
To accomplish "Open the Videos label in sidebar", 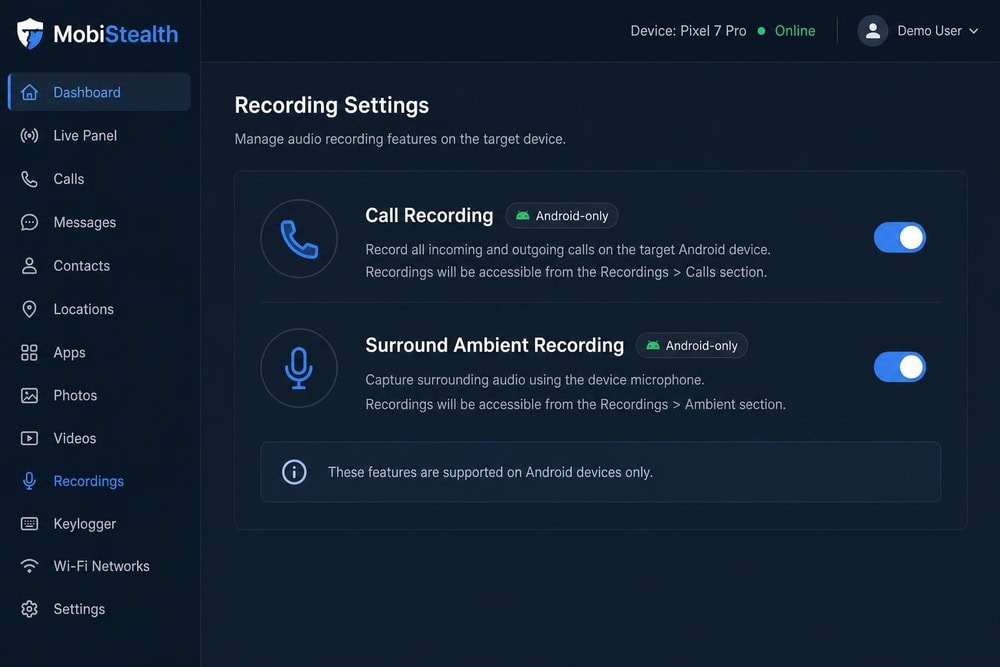I will click(x=75, y=438).
